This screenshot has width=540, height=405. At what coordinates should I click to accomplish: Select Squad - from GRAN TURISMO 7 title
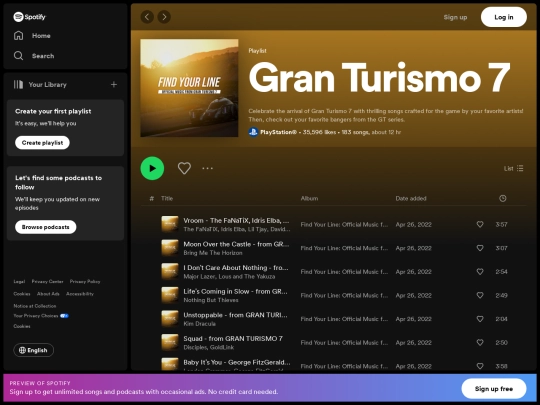(233, 339)
